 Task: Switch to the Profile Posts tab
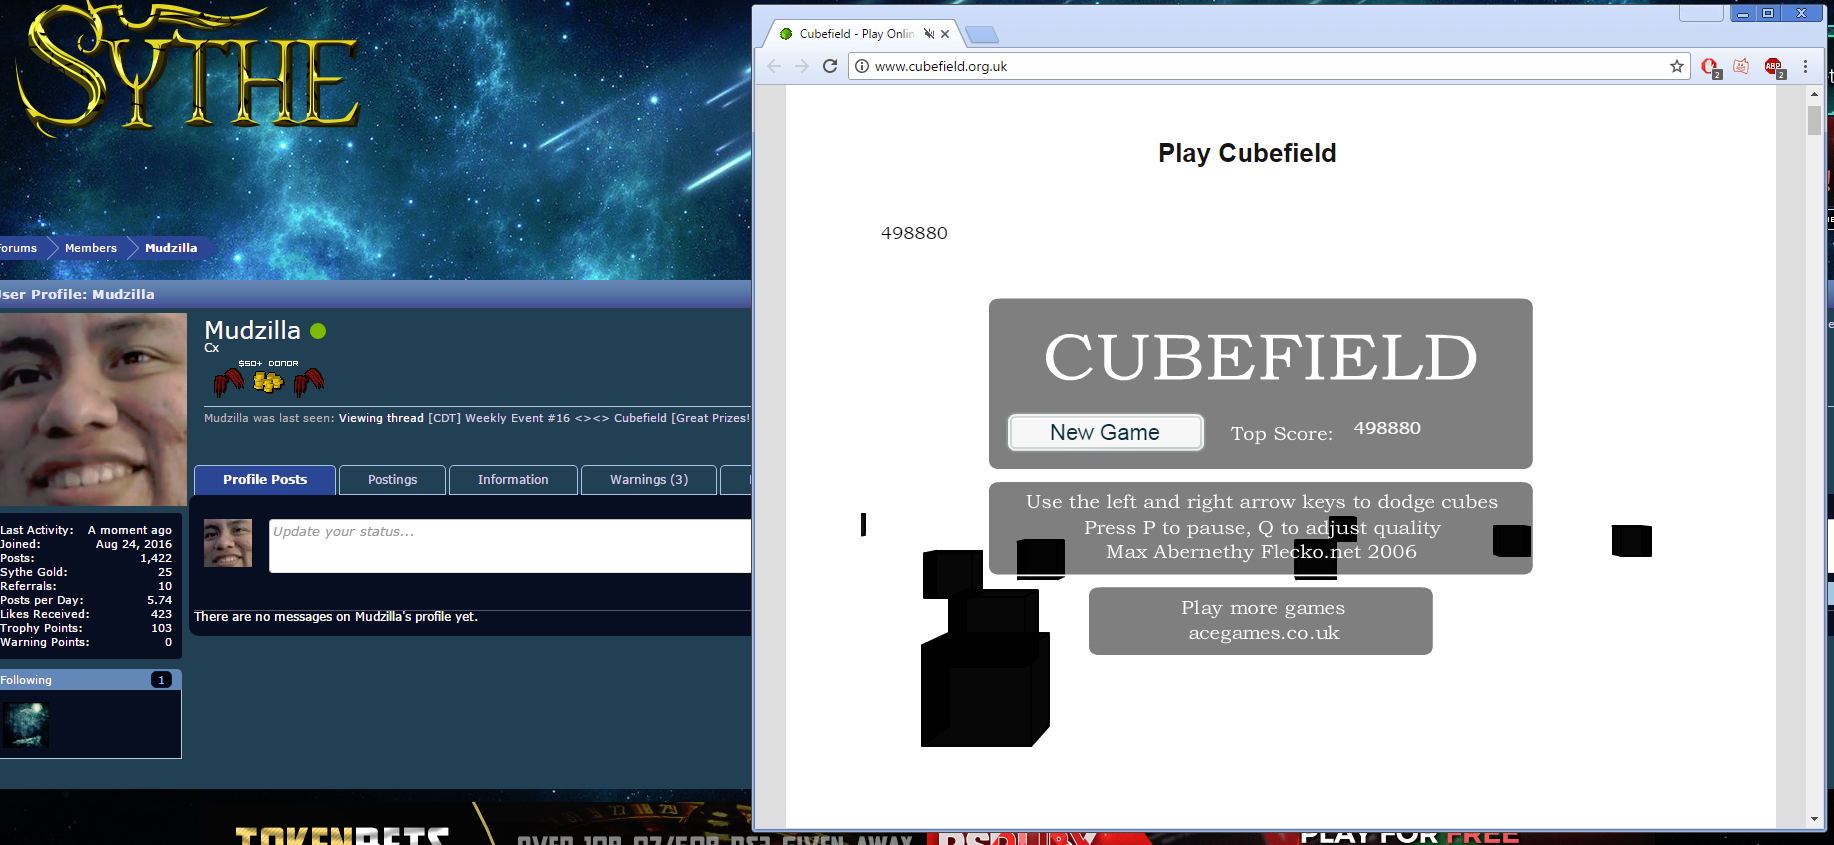265,480
